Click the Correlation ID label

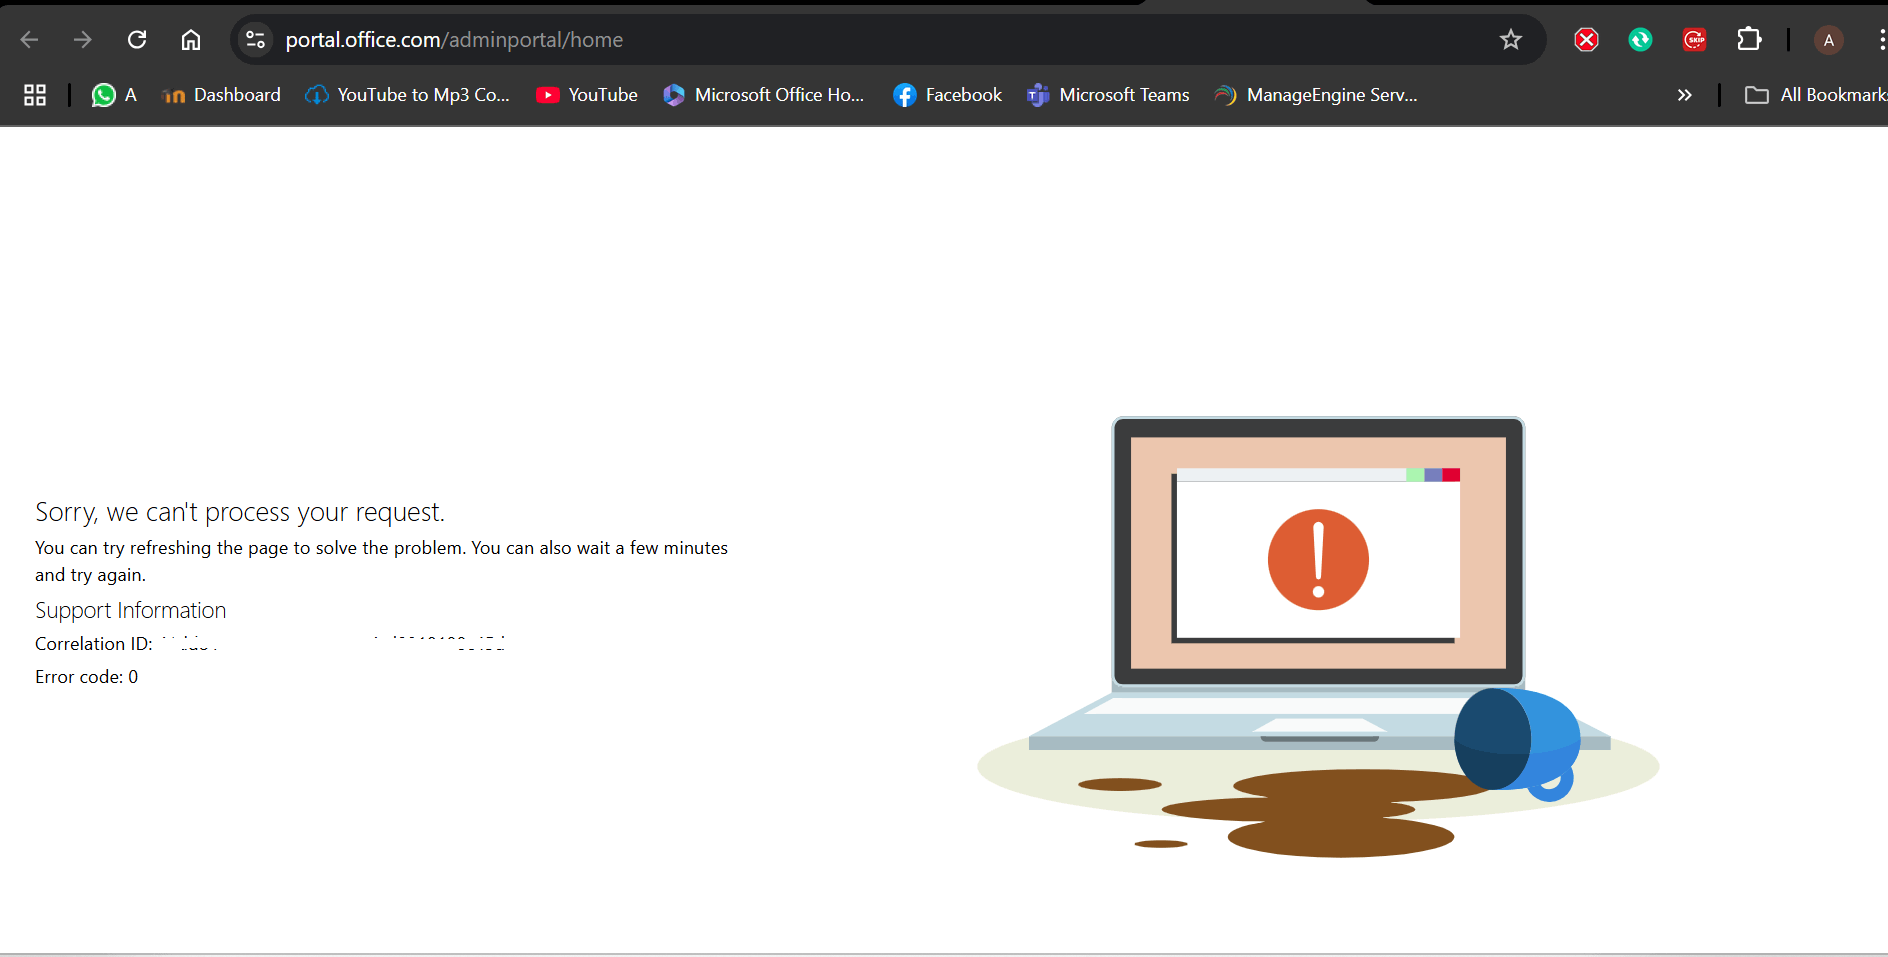tap(94, 644)
